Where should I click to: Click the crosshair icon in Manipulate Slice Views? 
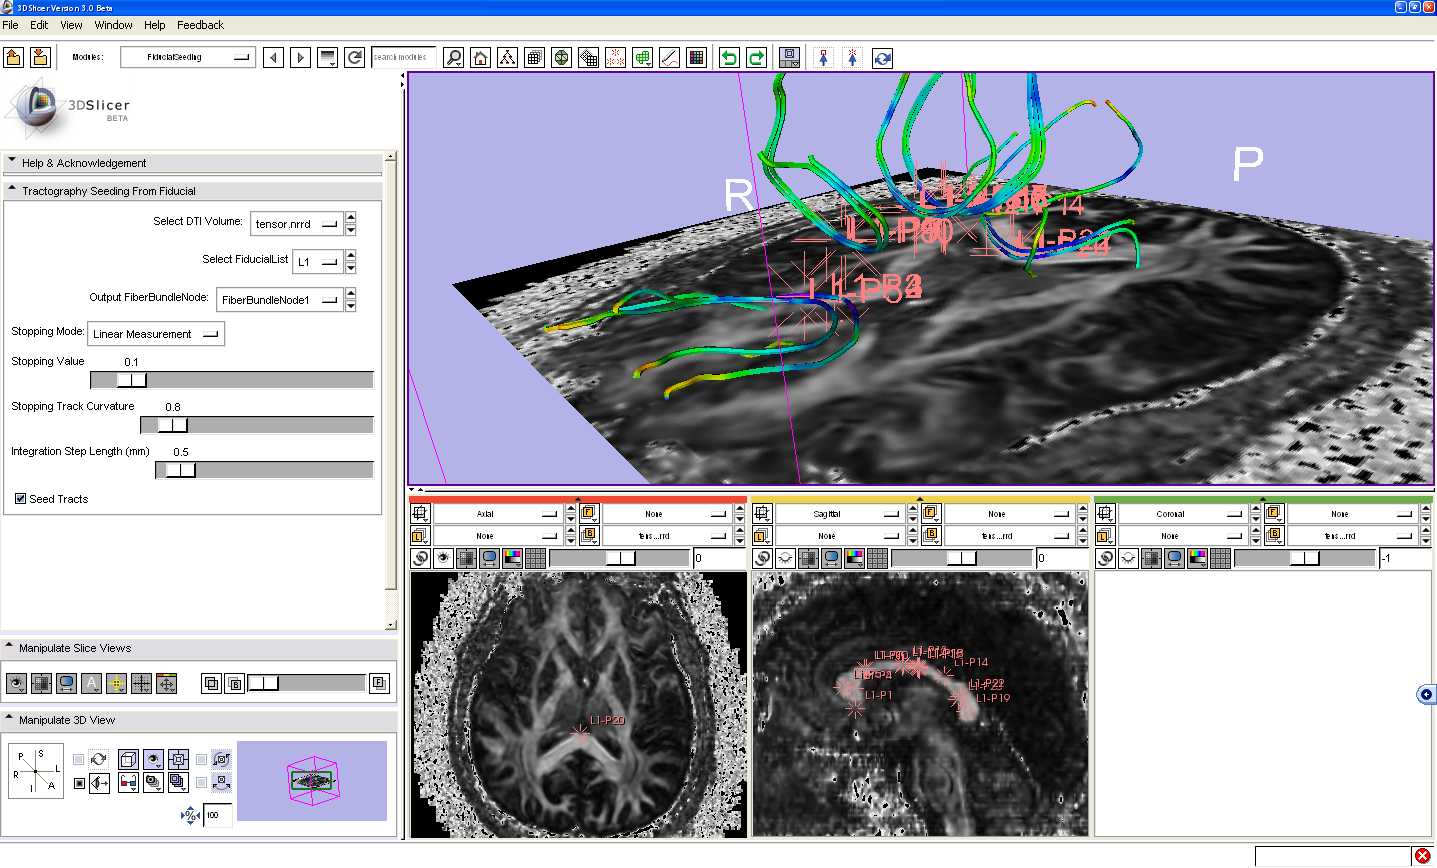click(141, 684)
